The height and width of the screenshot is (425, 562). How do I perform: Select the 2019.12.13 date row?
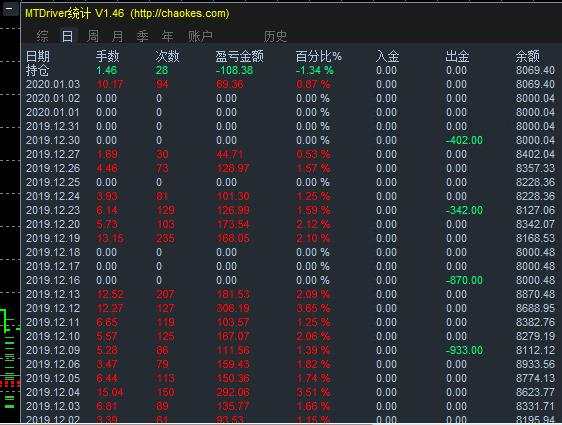tap(53, 294)
